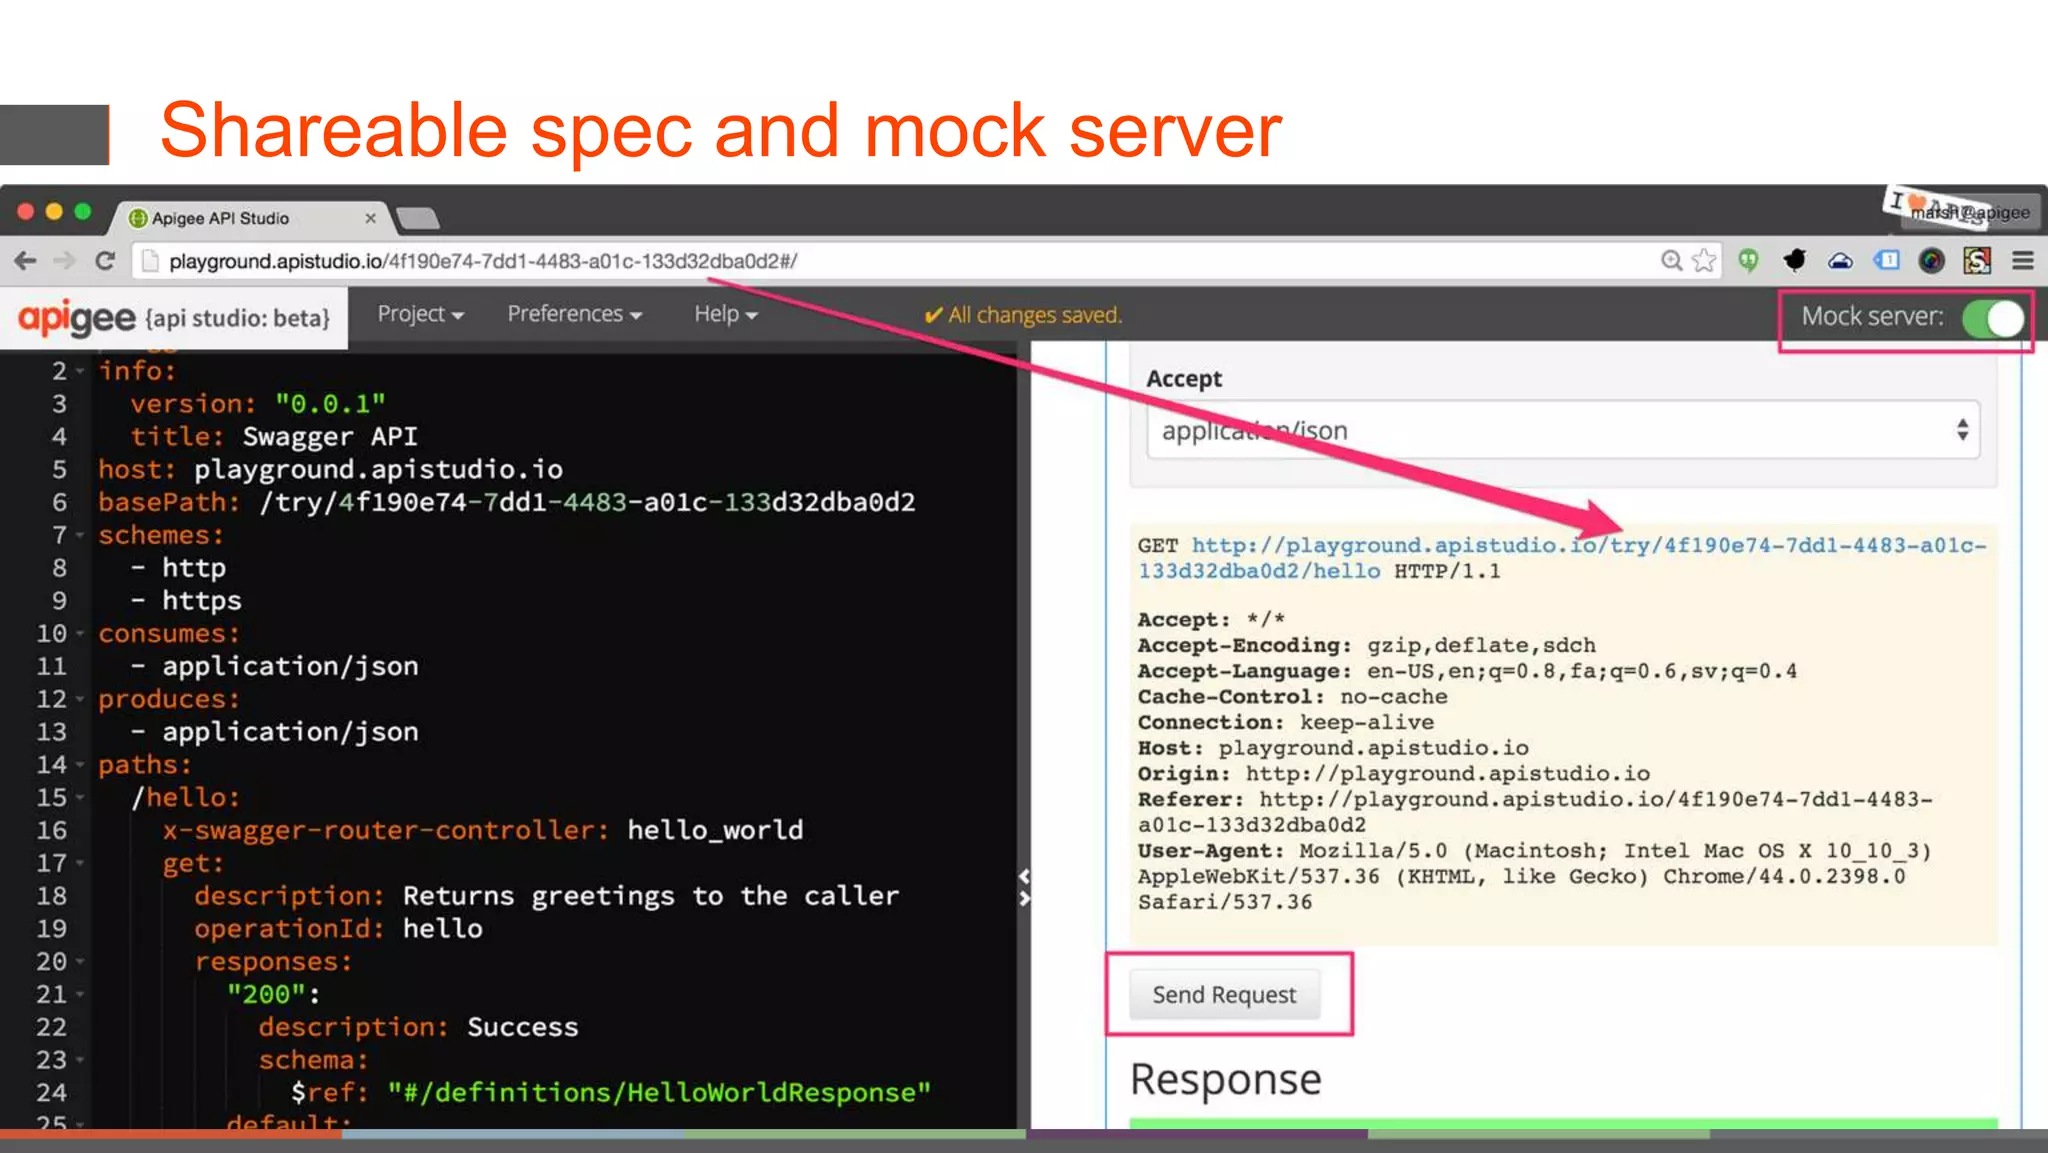
Task: Click the description Success line
Action: [x=418, y=1027]
